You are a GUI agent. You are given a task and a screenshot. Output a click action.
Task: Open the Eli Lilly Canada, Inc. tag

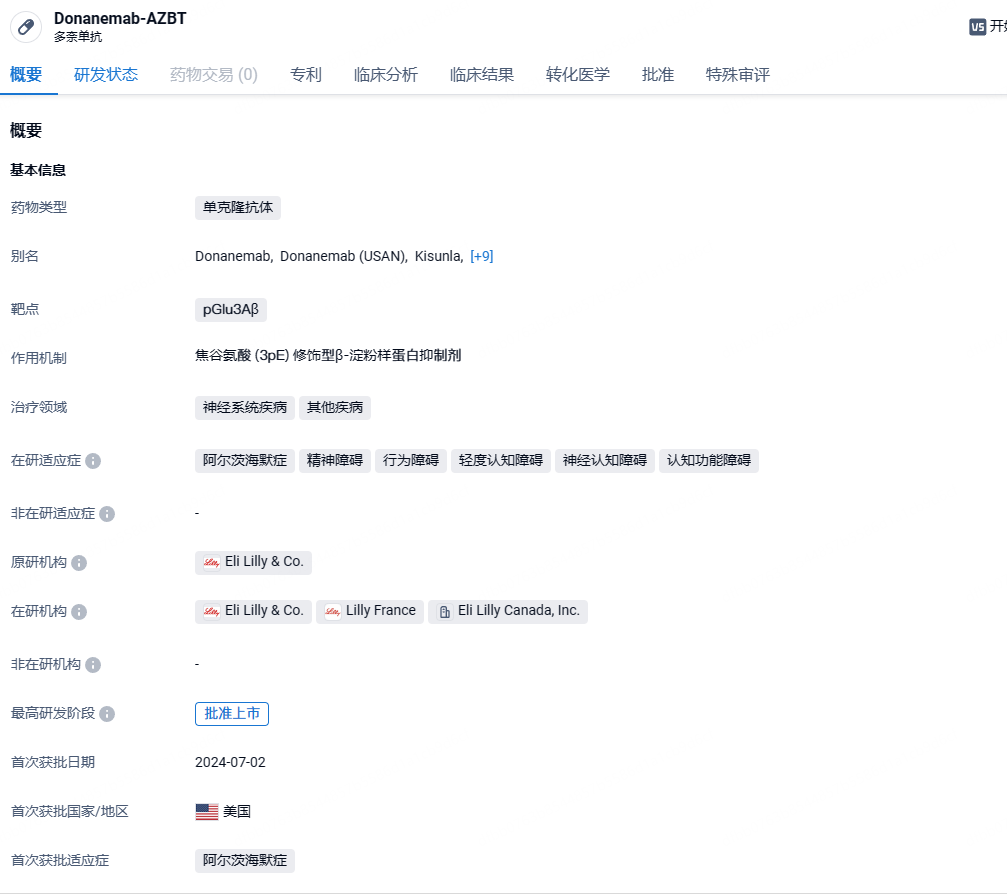tap(508, 611)
